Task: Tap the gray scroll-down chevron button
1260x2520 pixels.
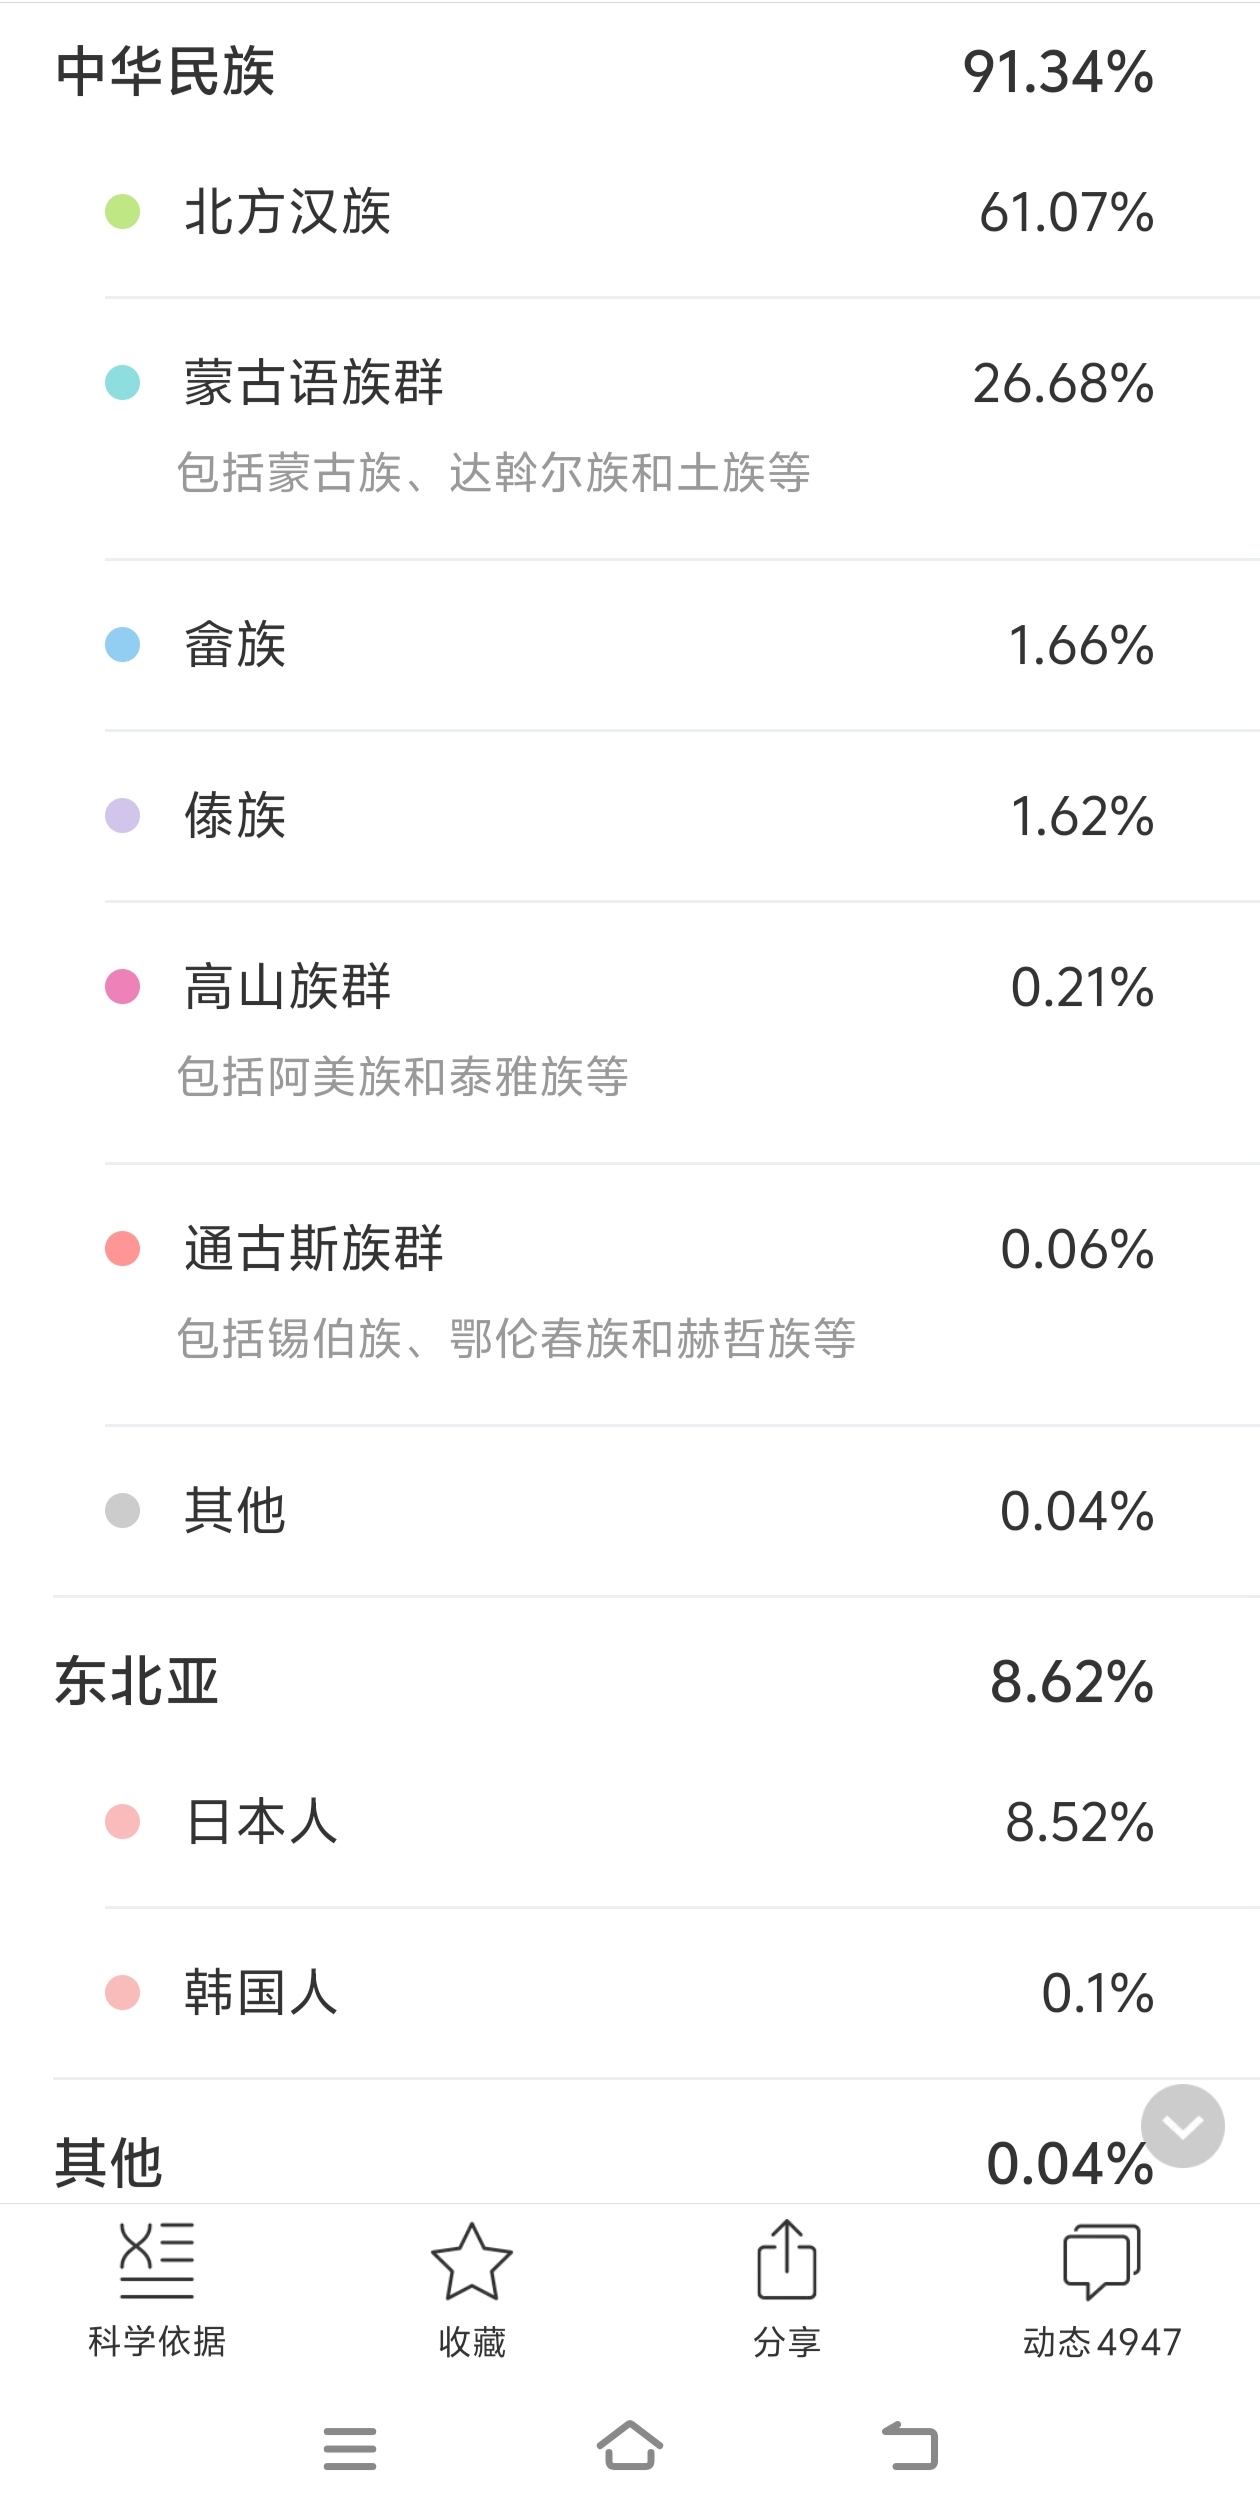Action: (x=1182, y=2126)
